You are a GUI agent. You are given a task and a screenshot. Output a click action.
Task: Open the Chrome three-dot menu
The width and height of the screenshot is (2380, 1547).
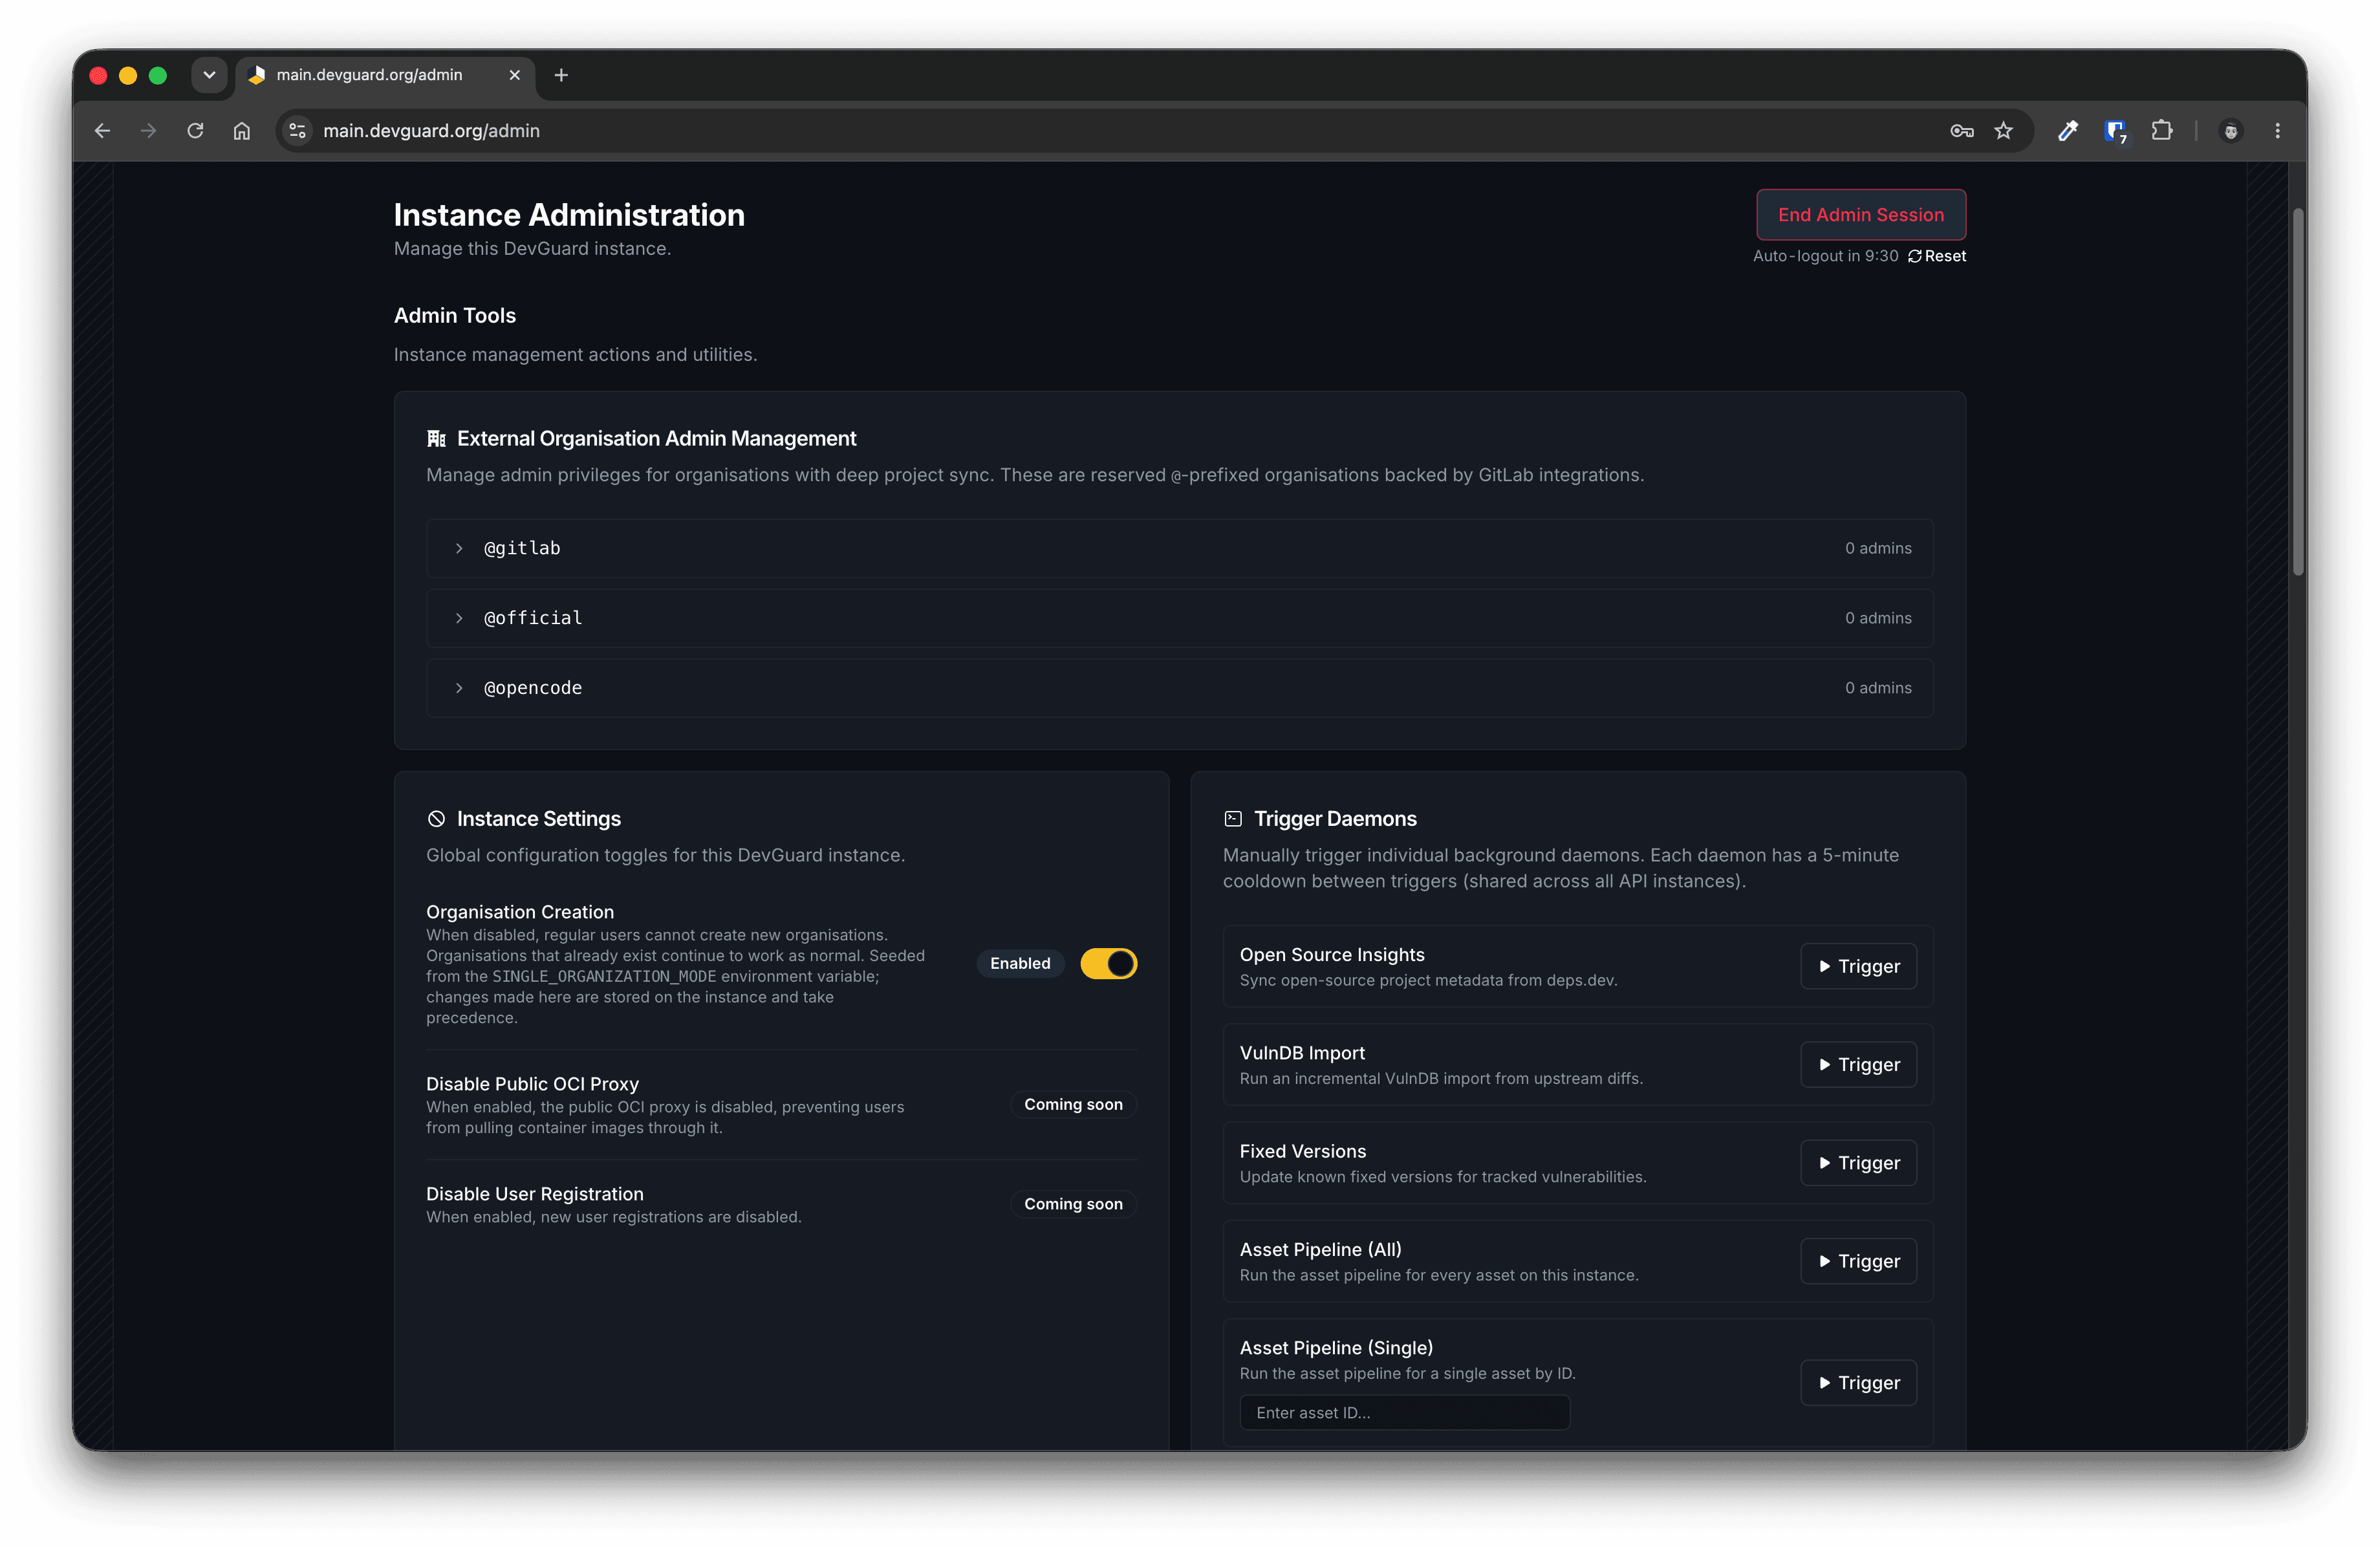[x=2277, y=131]
